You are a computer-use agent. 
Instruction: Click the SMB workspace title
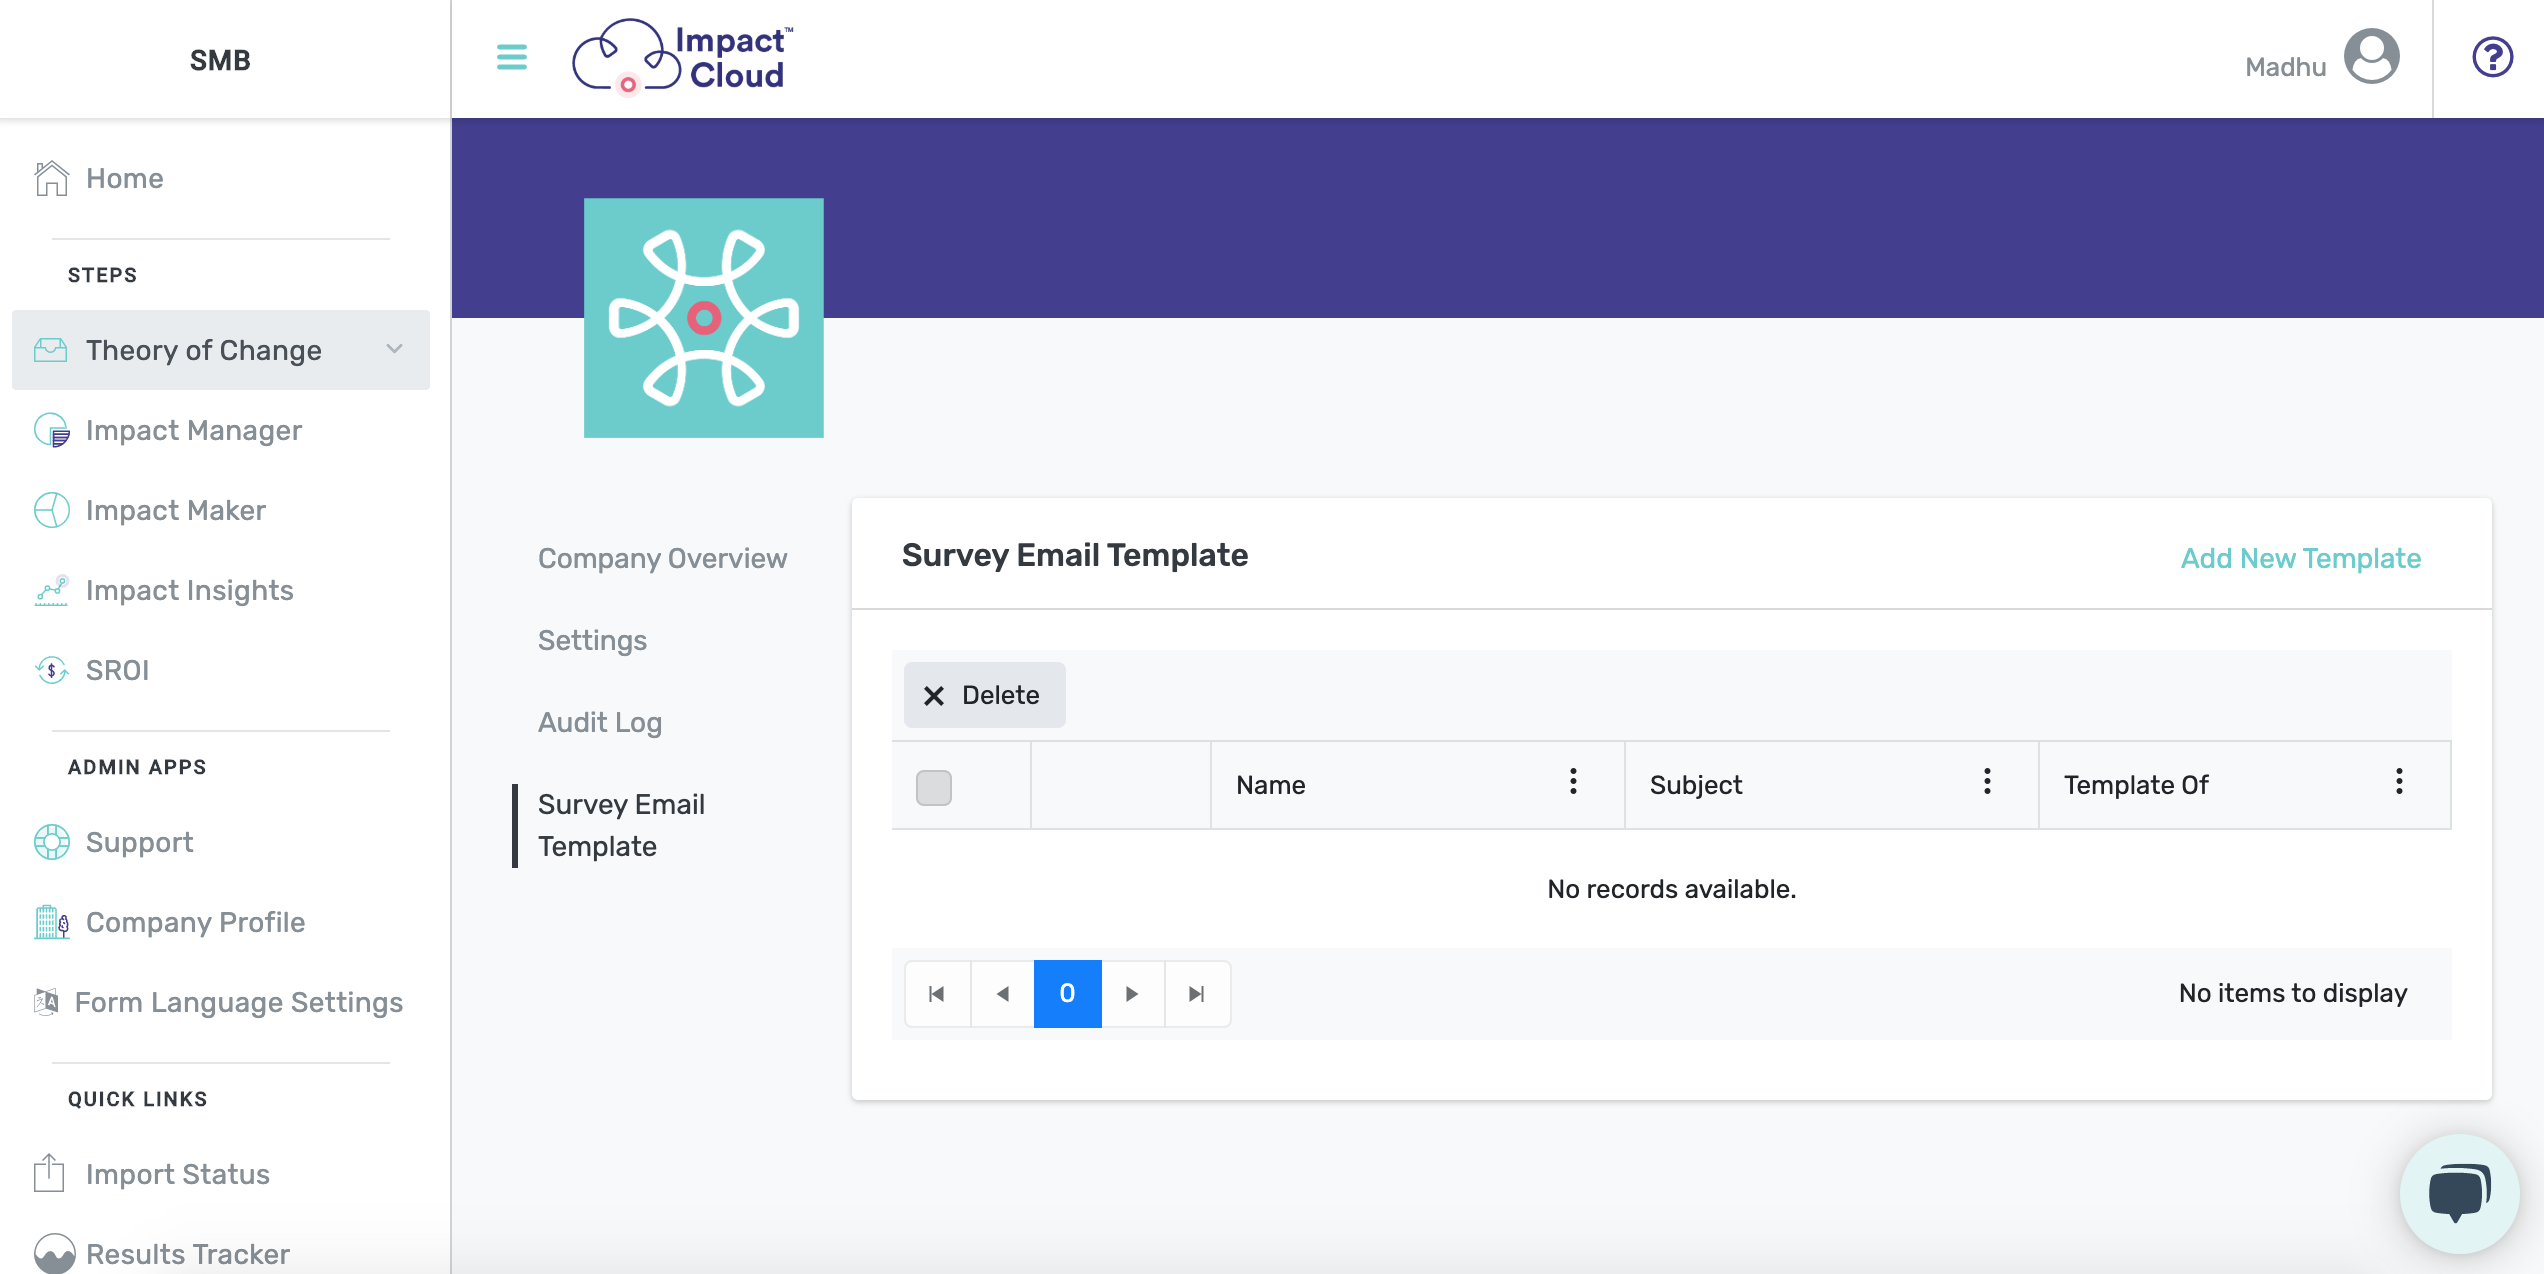pyautogui.click(x=220, y=60)
